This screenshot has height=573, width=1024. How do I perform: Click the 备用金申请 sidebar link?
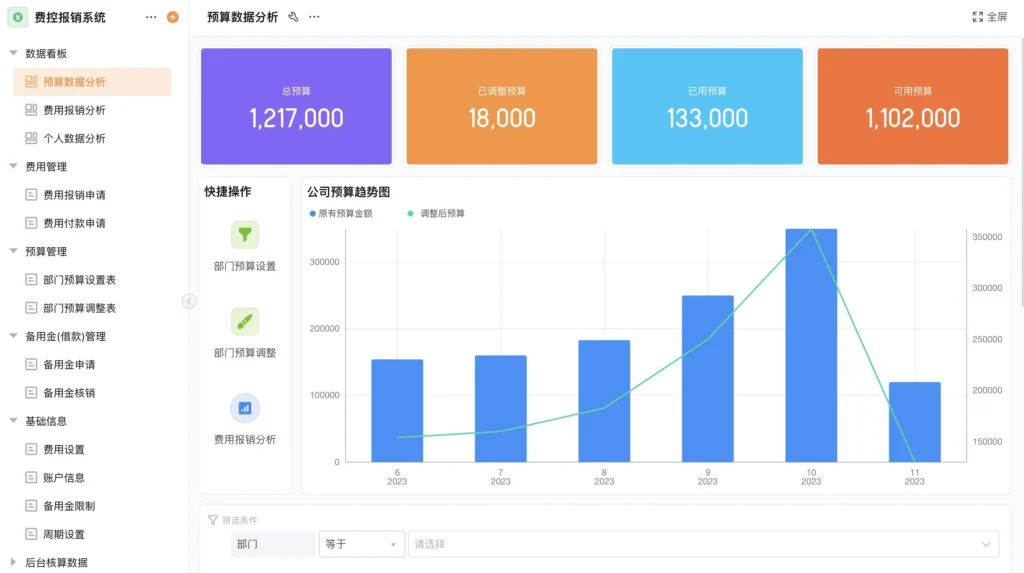69,365
